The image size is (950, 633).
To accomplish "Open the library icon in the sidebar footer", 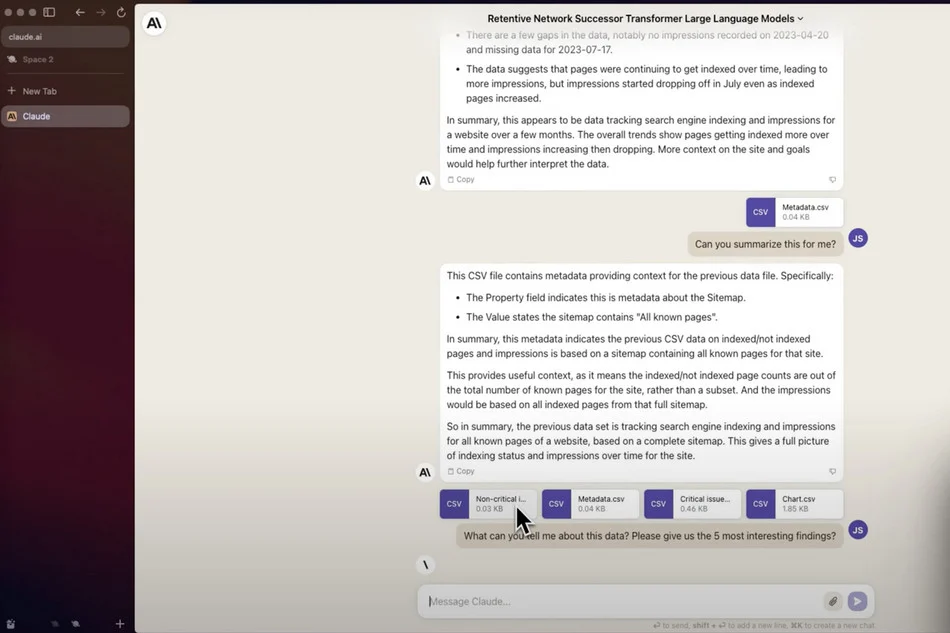I will click(11, 624).
